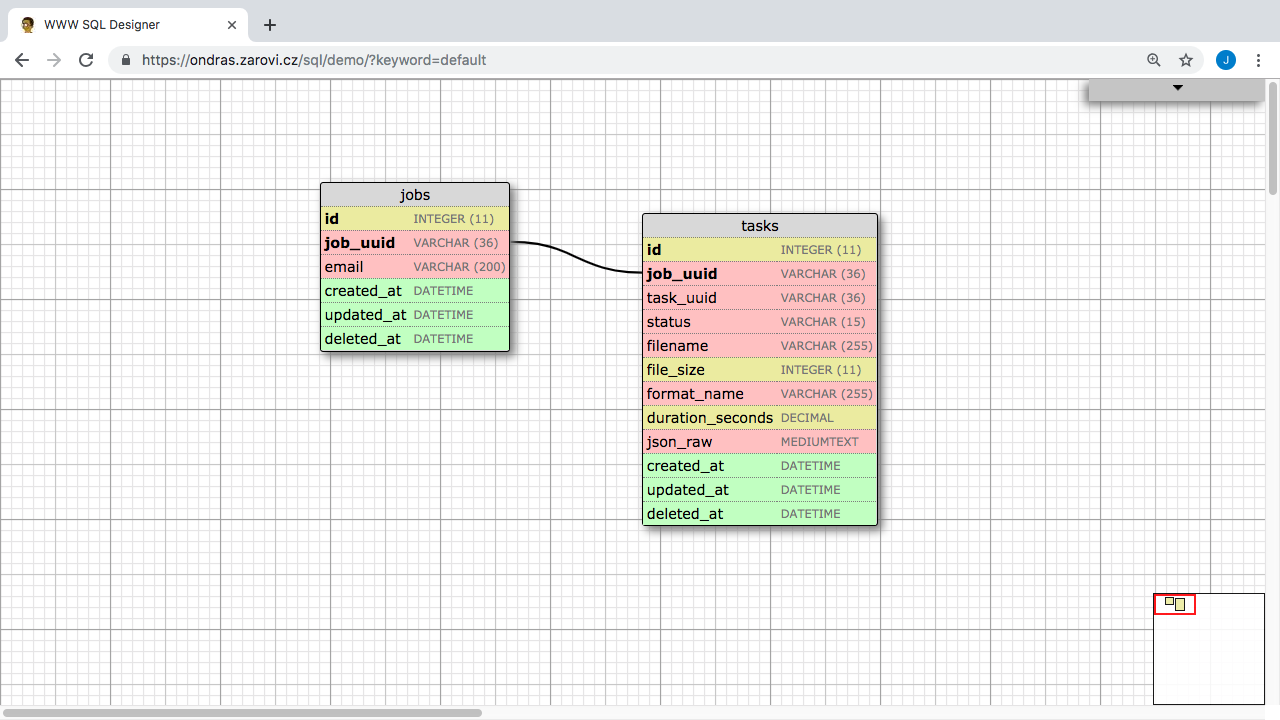Click the lock icon in the address bar

[x=126, y=60]
